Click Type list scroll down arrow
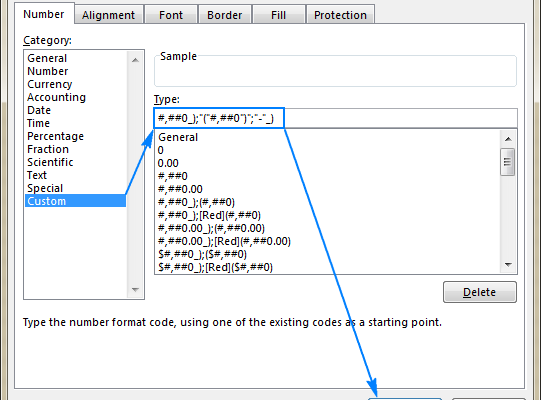The width and height of the screenshot is (541, 400). (508, 265)
